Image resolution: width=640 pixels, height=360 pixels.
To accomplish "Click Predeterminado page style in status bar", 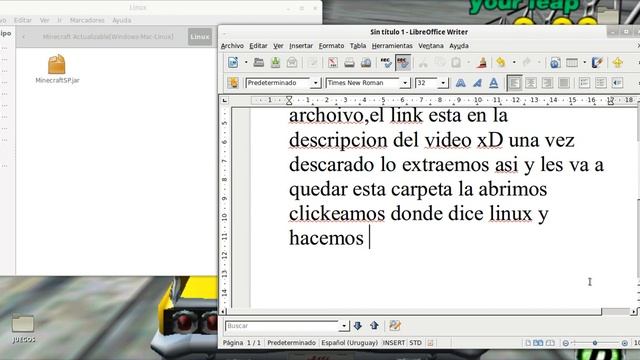I will coord(291,343).
